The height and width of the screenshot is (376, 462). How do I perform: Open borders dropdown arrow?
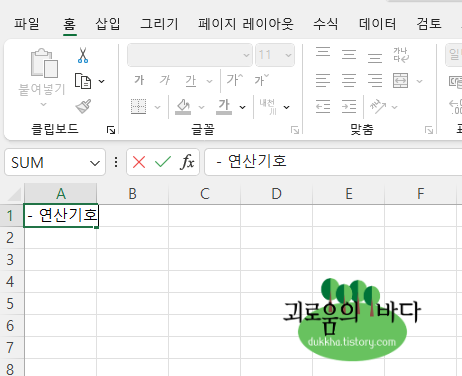(157, 107)
